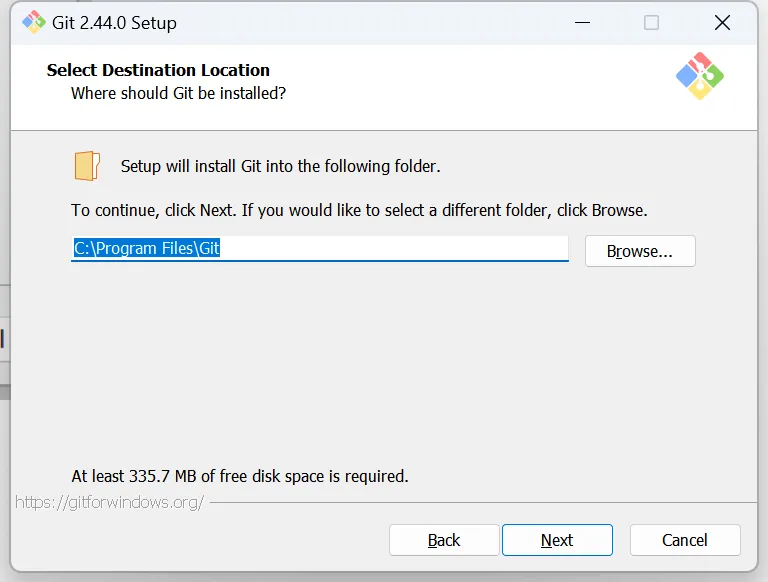Image resolution: width=768 pixels, height=582 pixels.
Task: Click the "Setup will install Git" message text
Action: click(280, 166)
